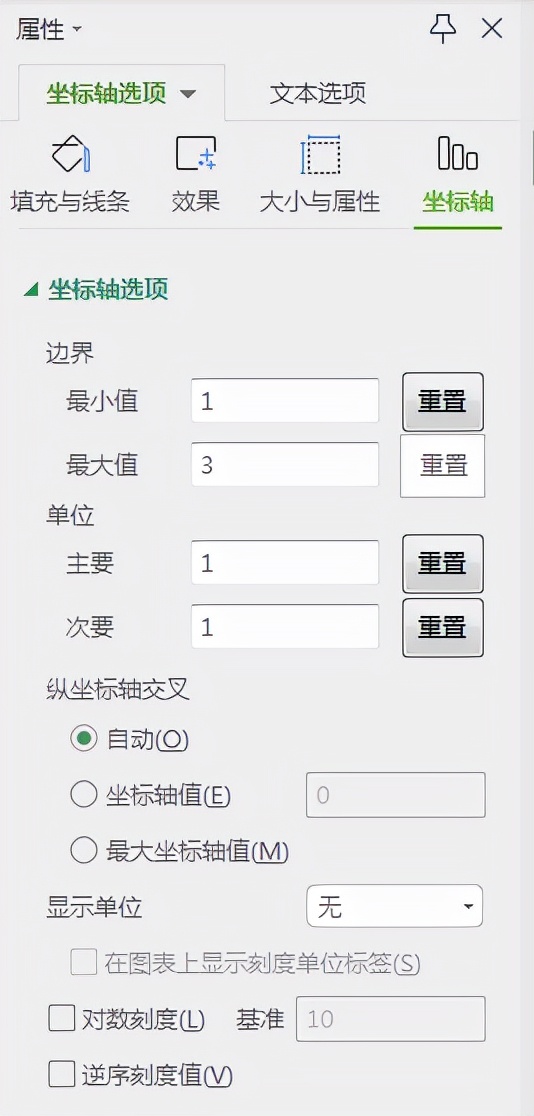Collapse the 坐标轴选项 section triangle

tap(31, 290)
